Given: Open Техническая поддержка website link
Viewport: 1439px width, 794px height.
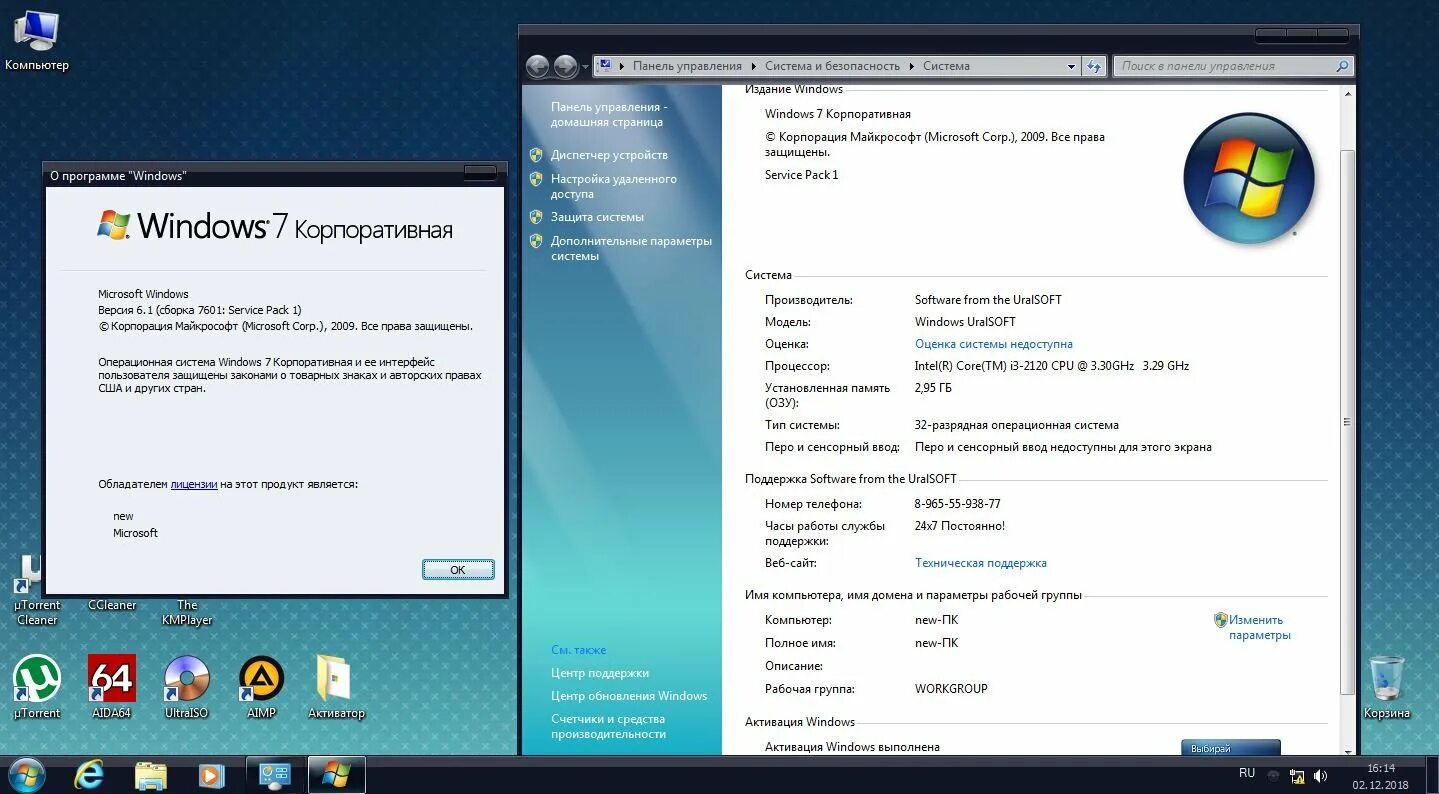Looking at the screenshot, I should pos(980,563).
